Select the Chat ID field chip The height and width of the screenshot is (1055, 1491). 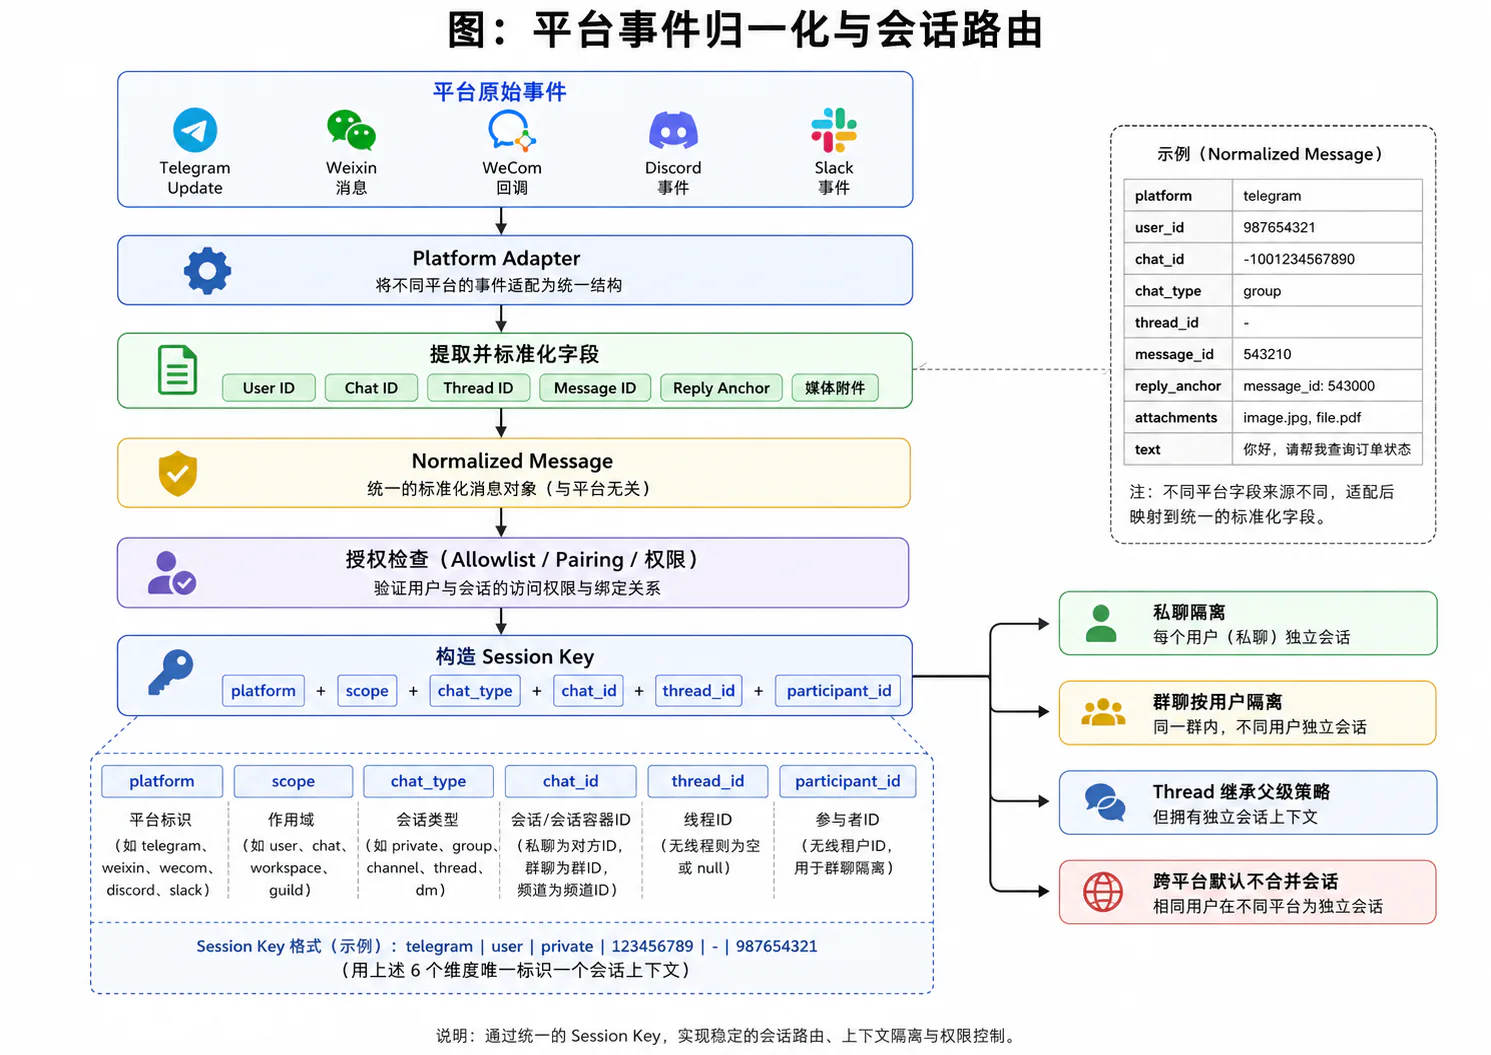pyautogui.click(x=371, y=388)
